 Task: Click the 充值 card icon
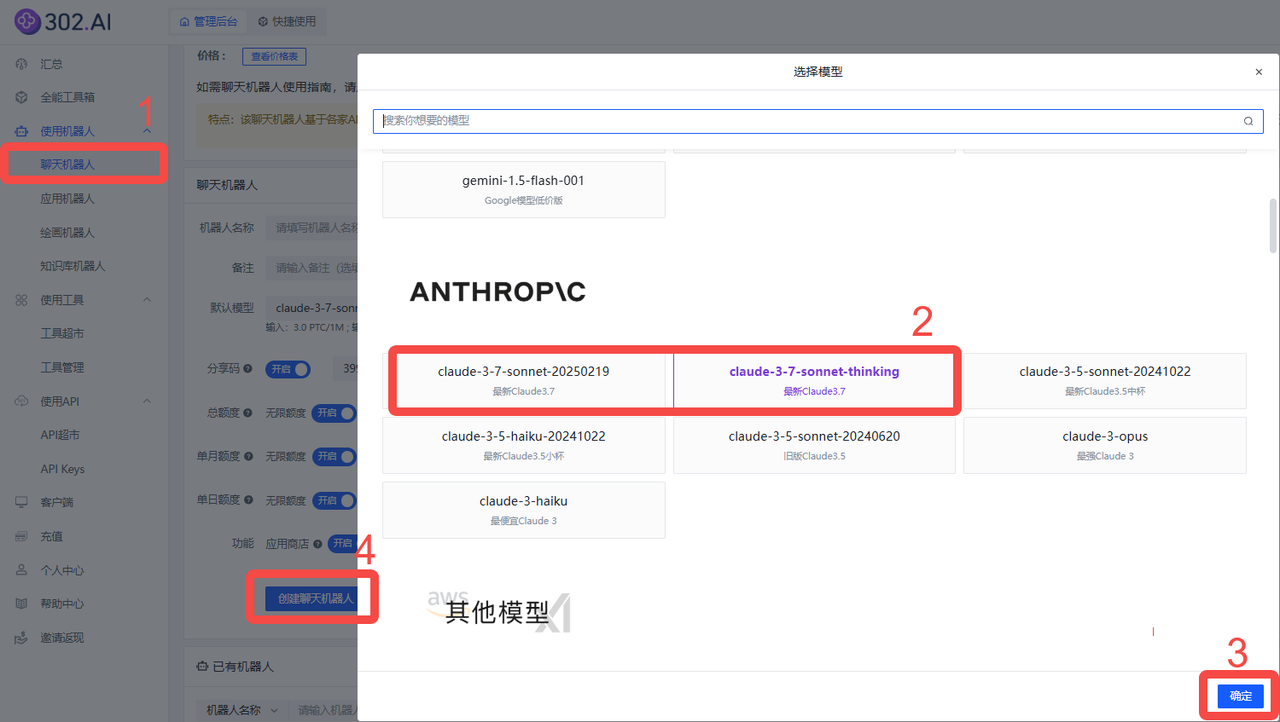pyautogui.click(x=21, y=536)
